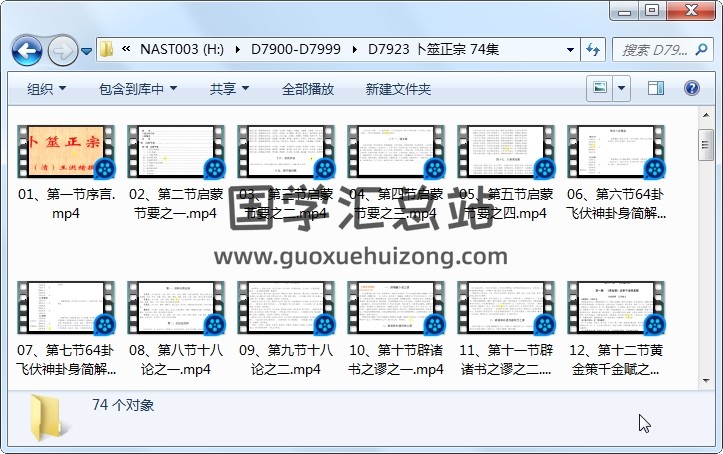Select video 12、第十二节黄金策千金赋 thumbnail
This screenshot has width=723, height=454.
[616, 307]
